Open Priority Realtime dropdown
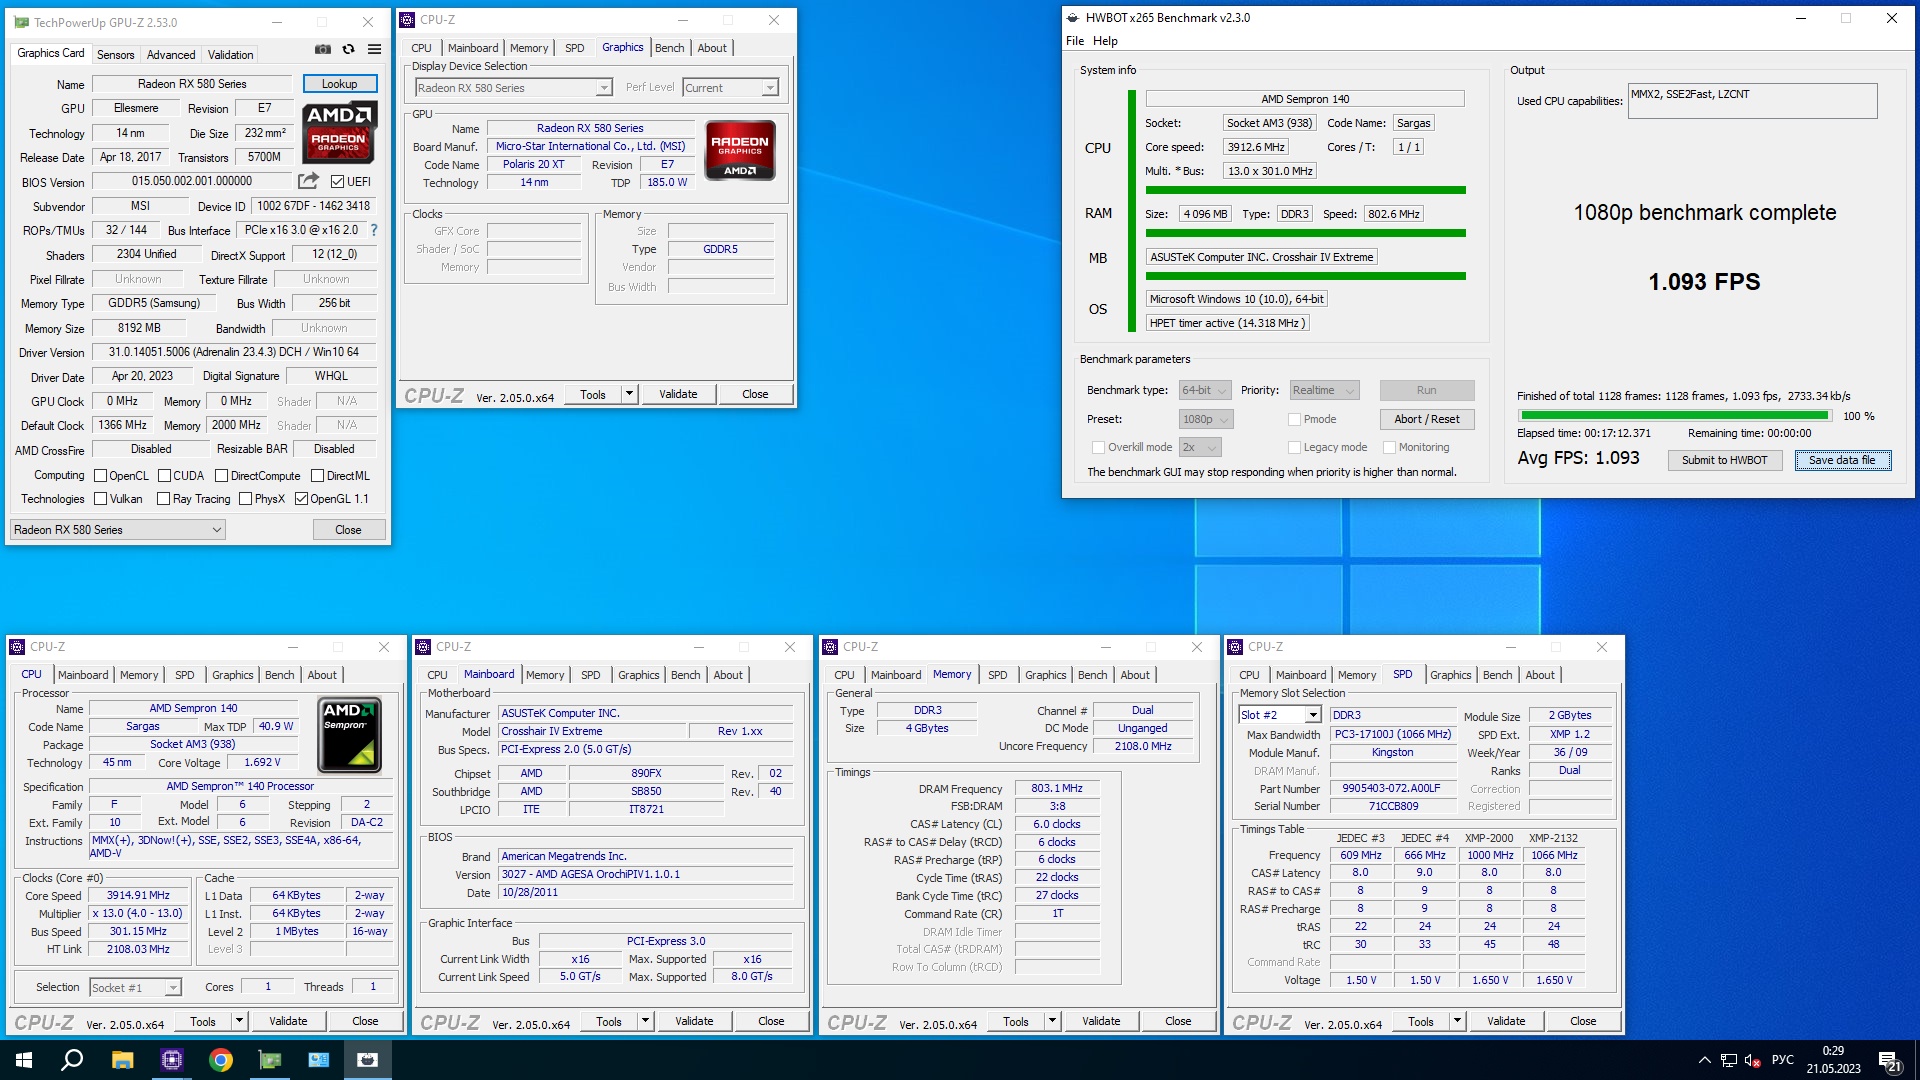The width and height of the screenshot is (1920, 1080). (x=1324, y=390)
